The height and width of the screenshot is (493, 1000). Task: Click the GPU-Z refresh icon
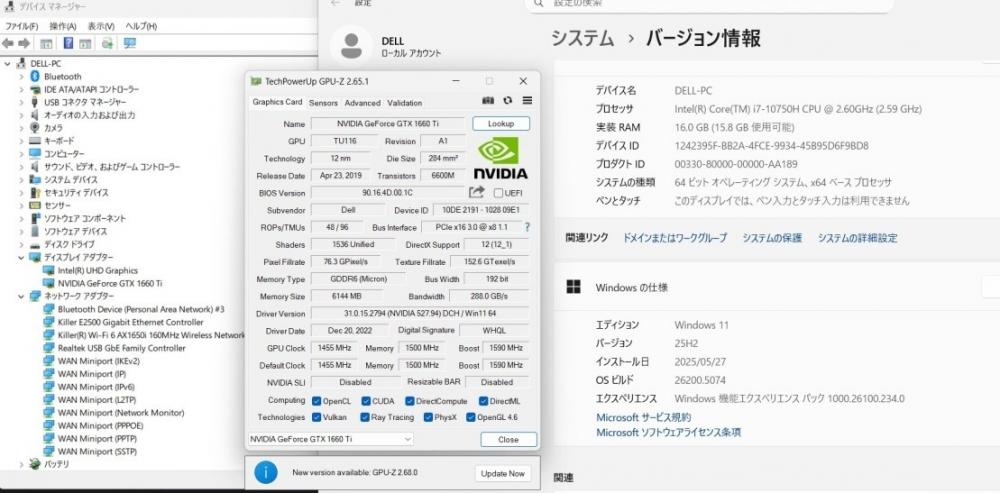(x=508, y=101)
